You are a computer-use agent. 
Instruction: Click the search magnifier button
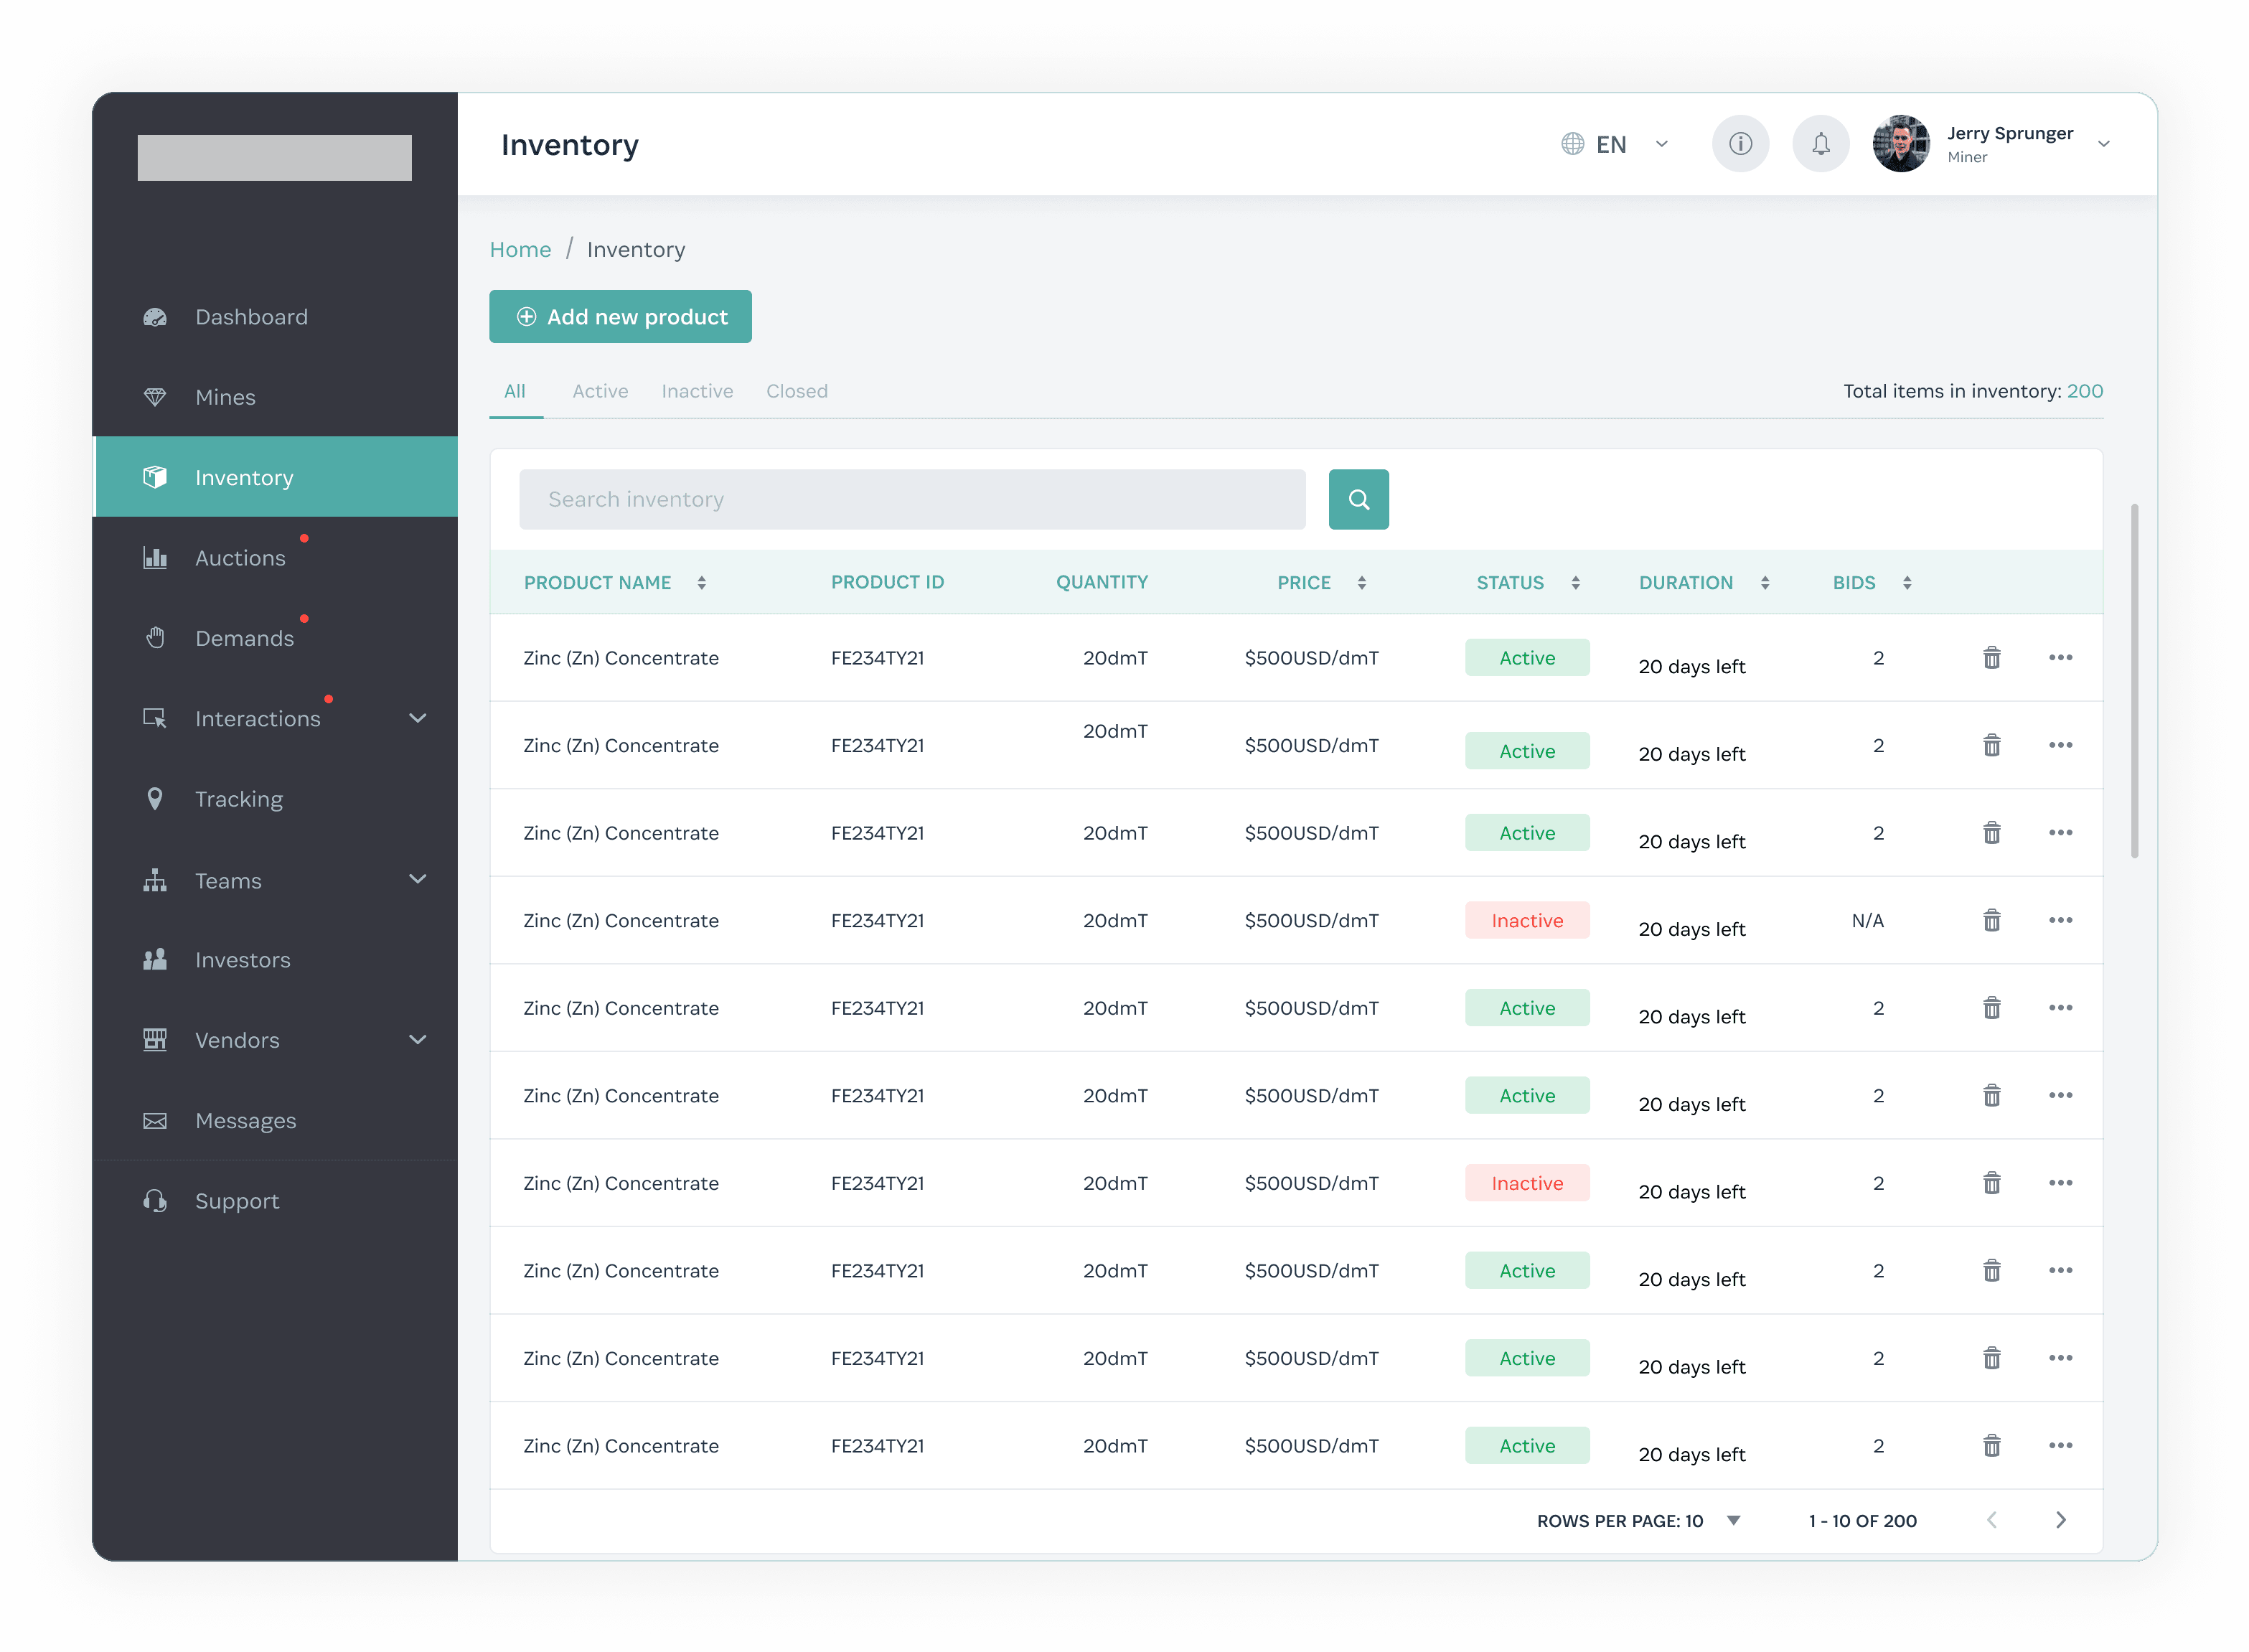tap(1358, 499)
